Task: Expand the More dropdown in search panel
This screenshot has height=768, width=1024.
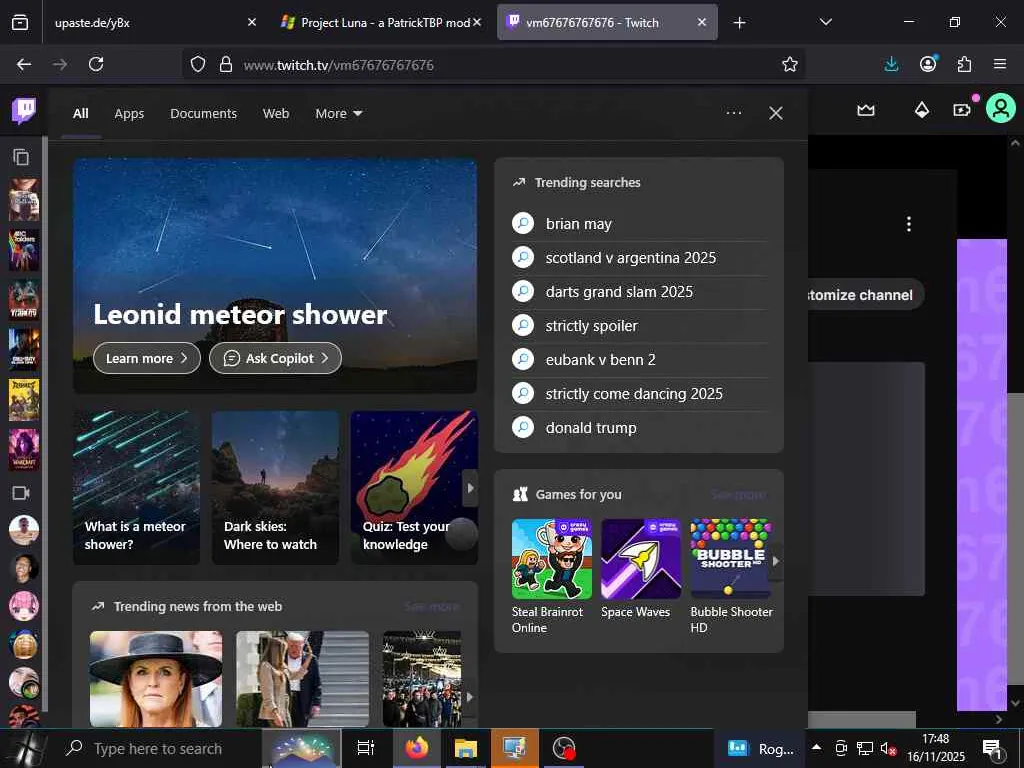Action: [338, 114]
